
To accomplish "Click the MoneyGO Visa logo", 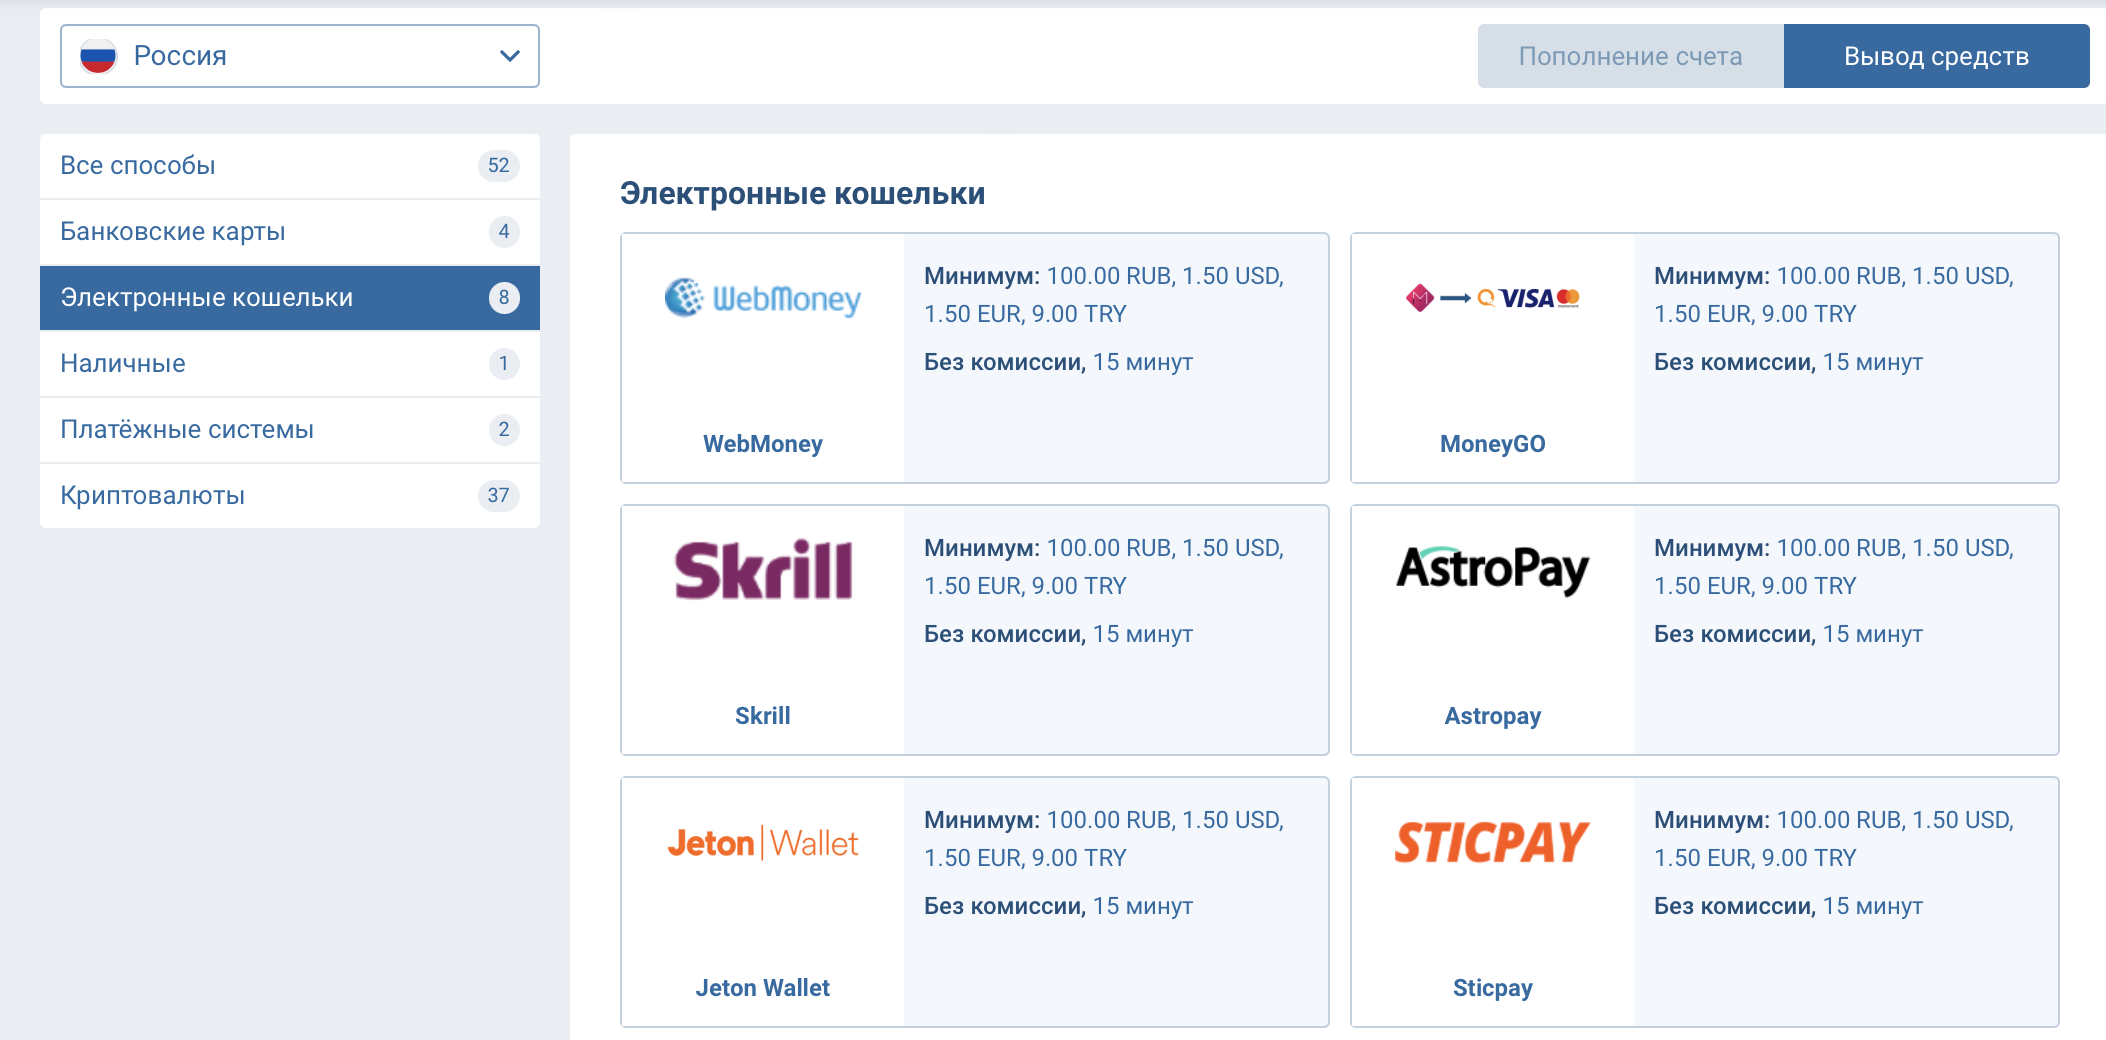I will pos(1492,298).
